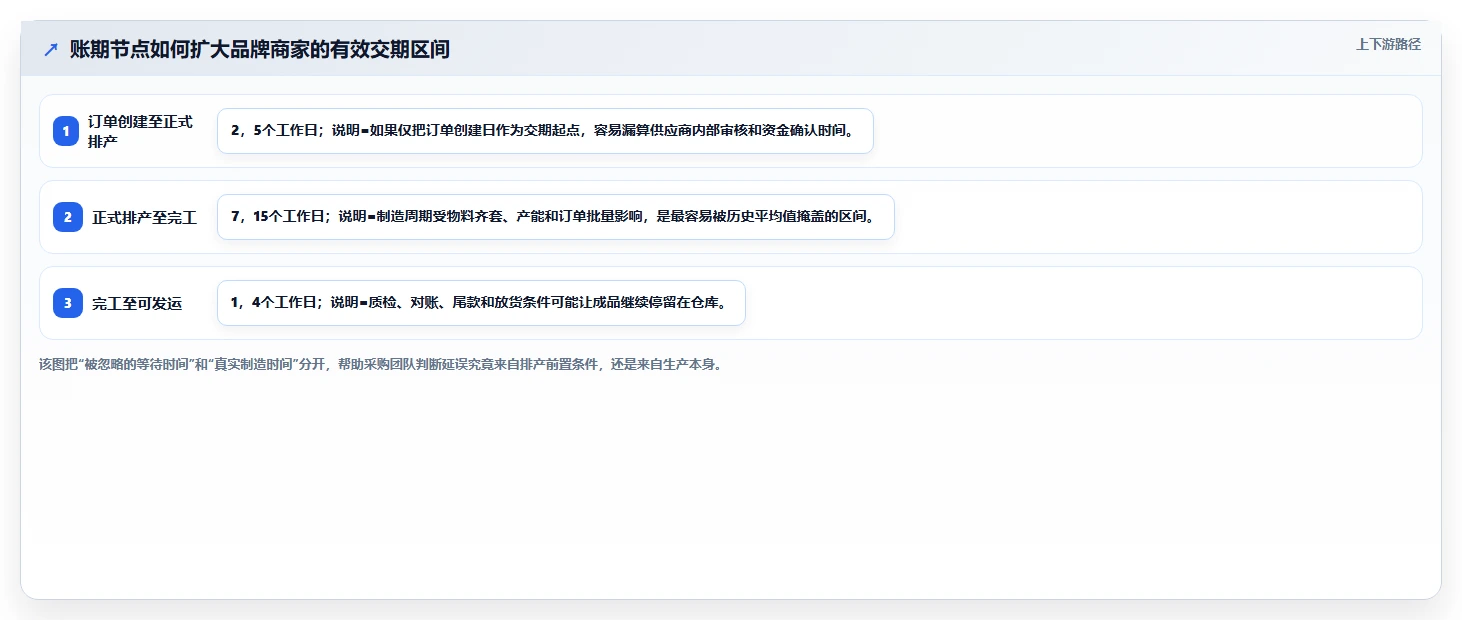This screenshot has width=1462, height=620.
Task: Select the 完工至可发运 step label
Action: click(137, 303)
